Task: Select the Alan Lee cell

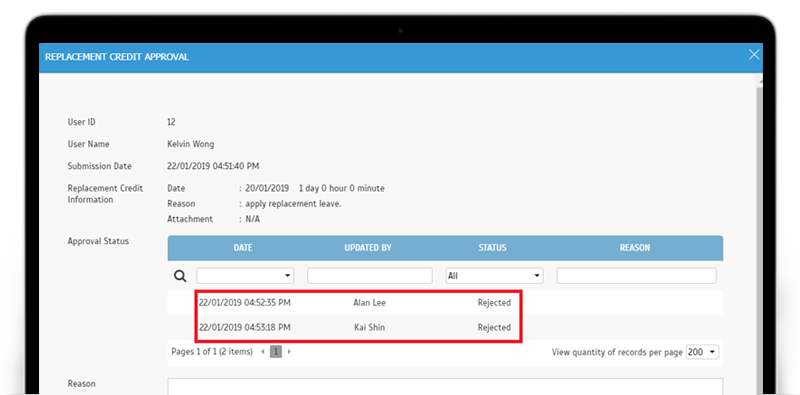Action: click(369, 303)
